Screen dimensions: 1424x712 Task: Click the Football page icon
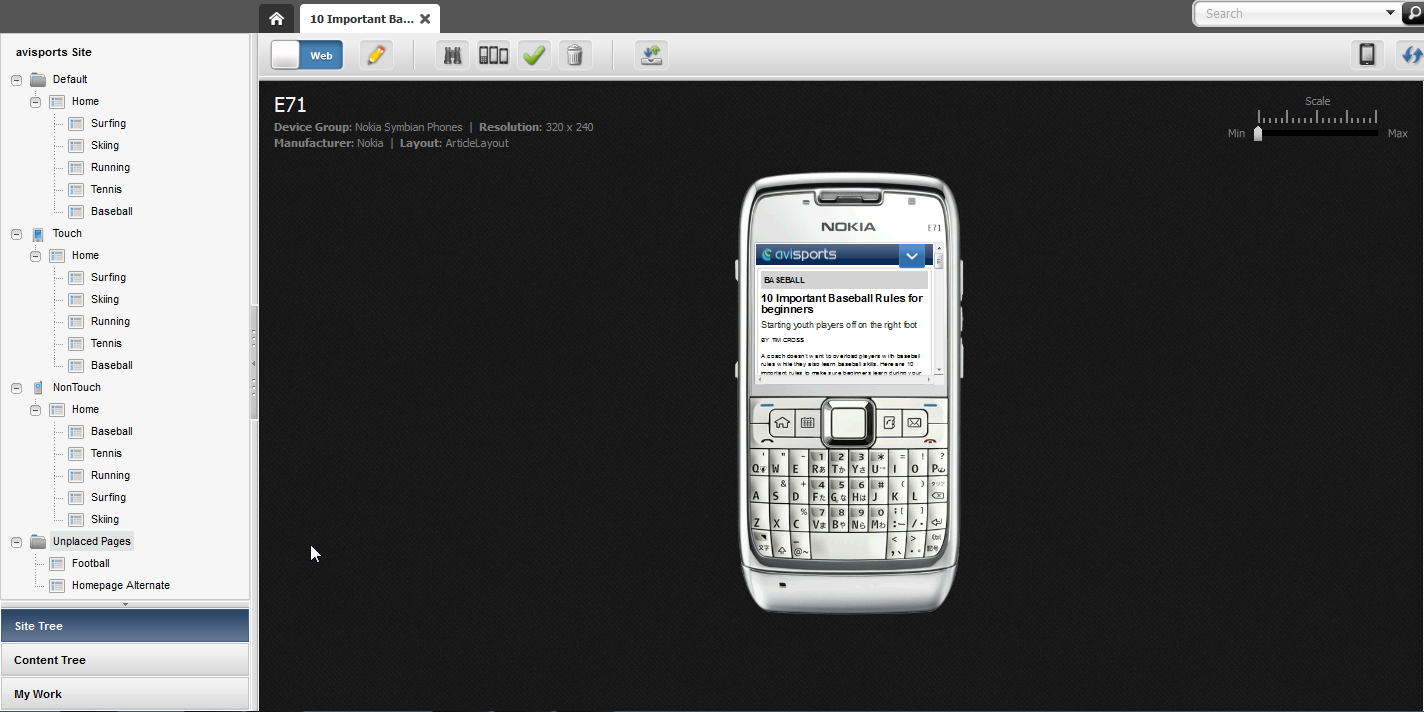pyautogui.click(x=57, y=563)
